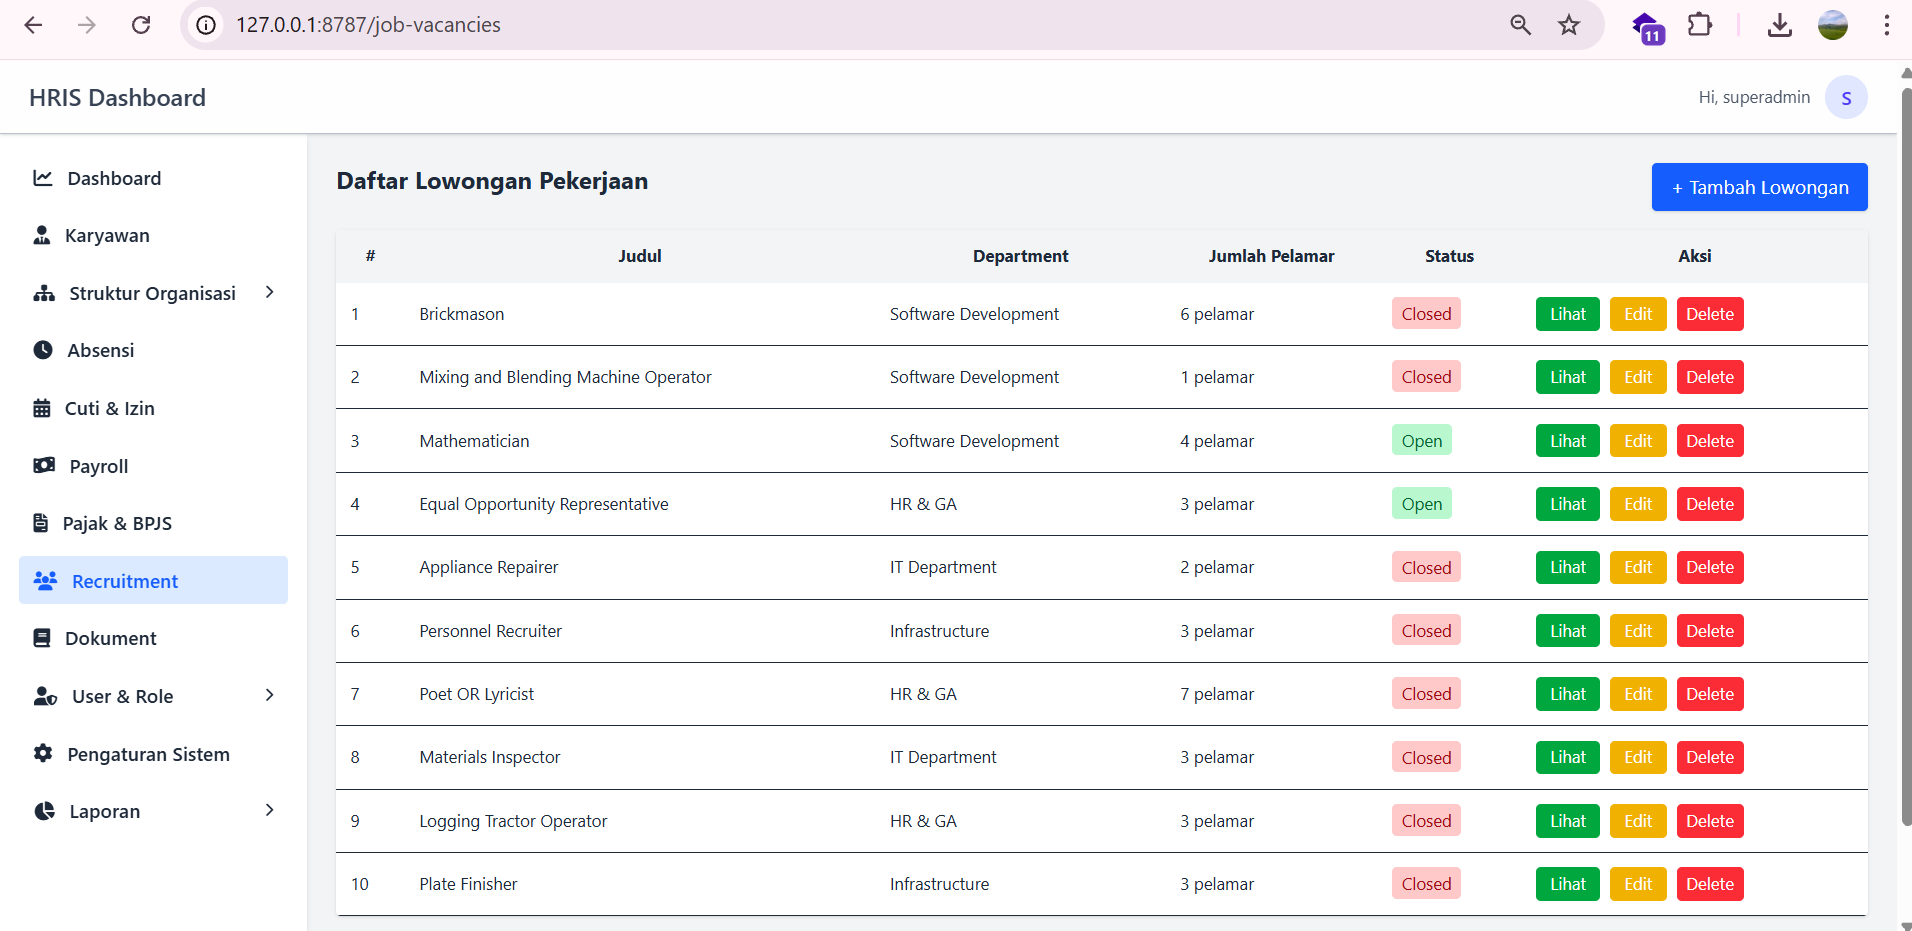
Task: Edit the Mathematician vacancy
Action: 1637,441
